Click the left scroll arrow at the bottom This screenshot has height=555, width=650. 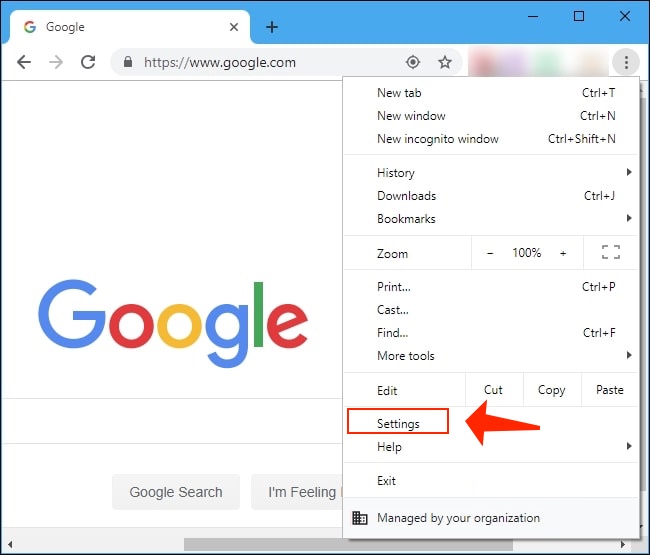10,544
